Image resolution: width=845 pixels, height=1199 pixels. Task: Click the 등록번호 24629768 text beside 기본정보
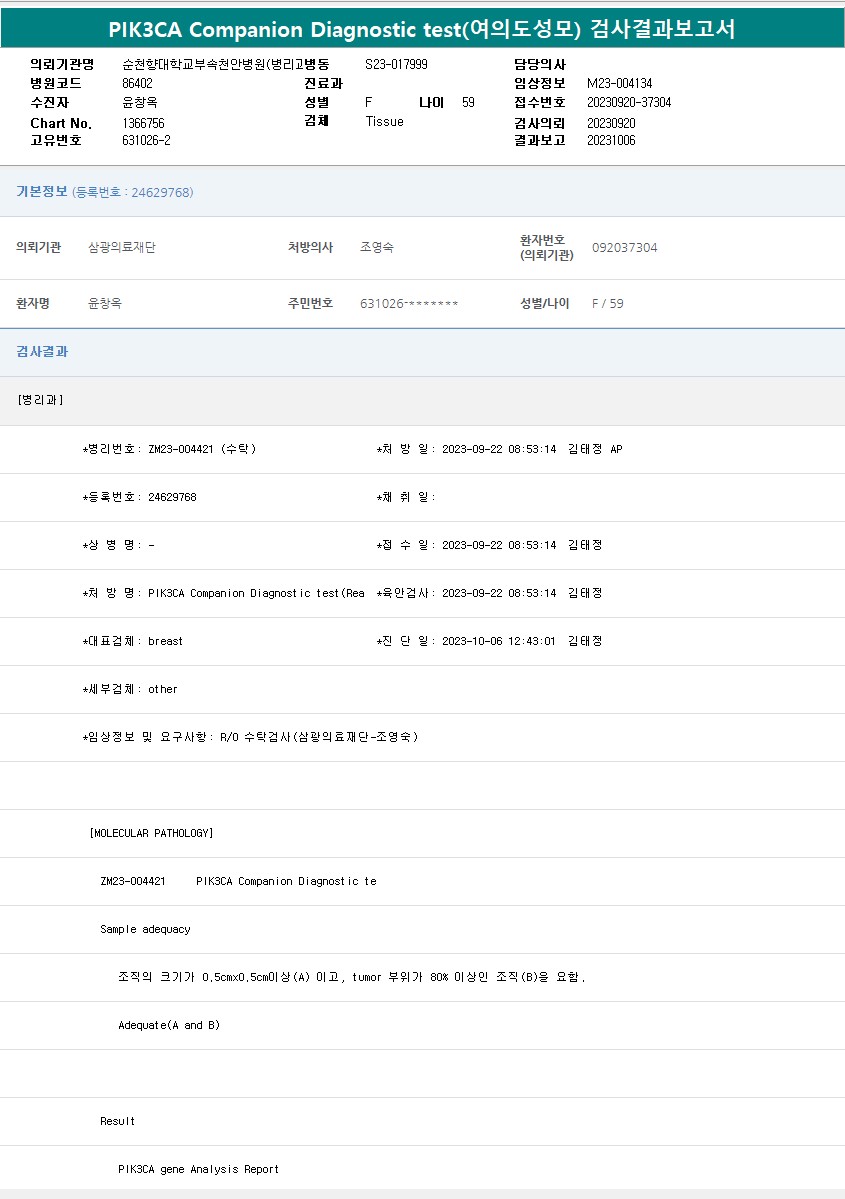133,192
